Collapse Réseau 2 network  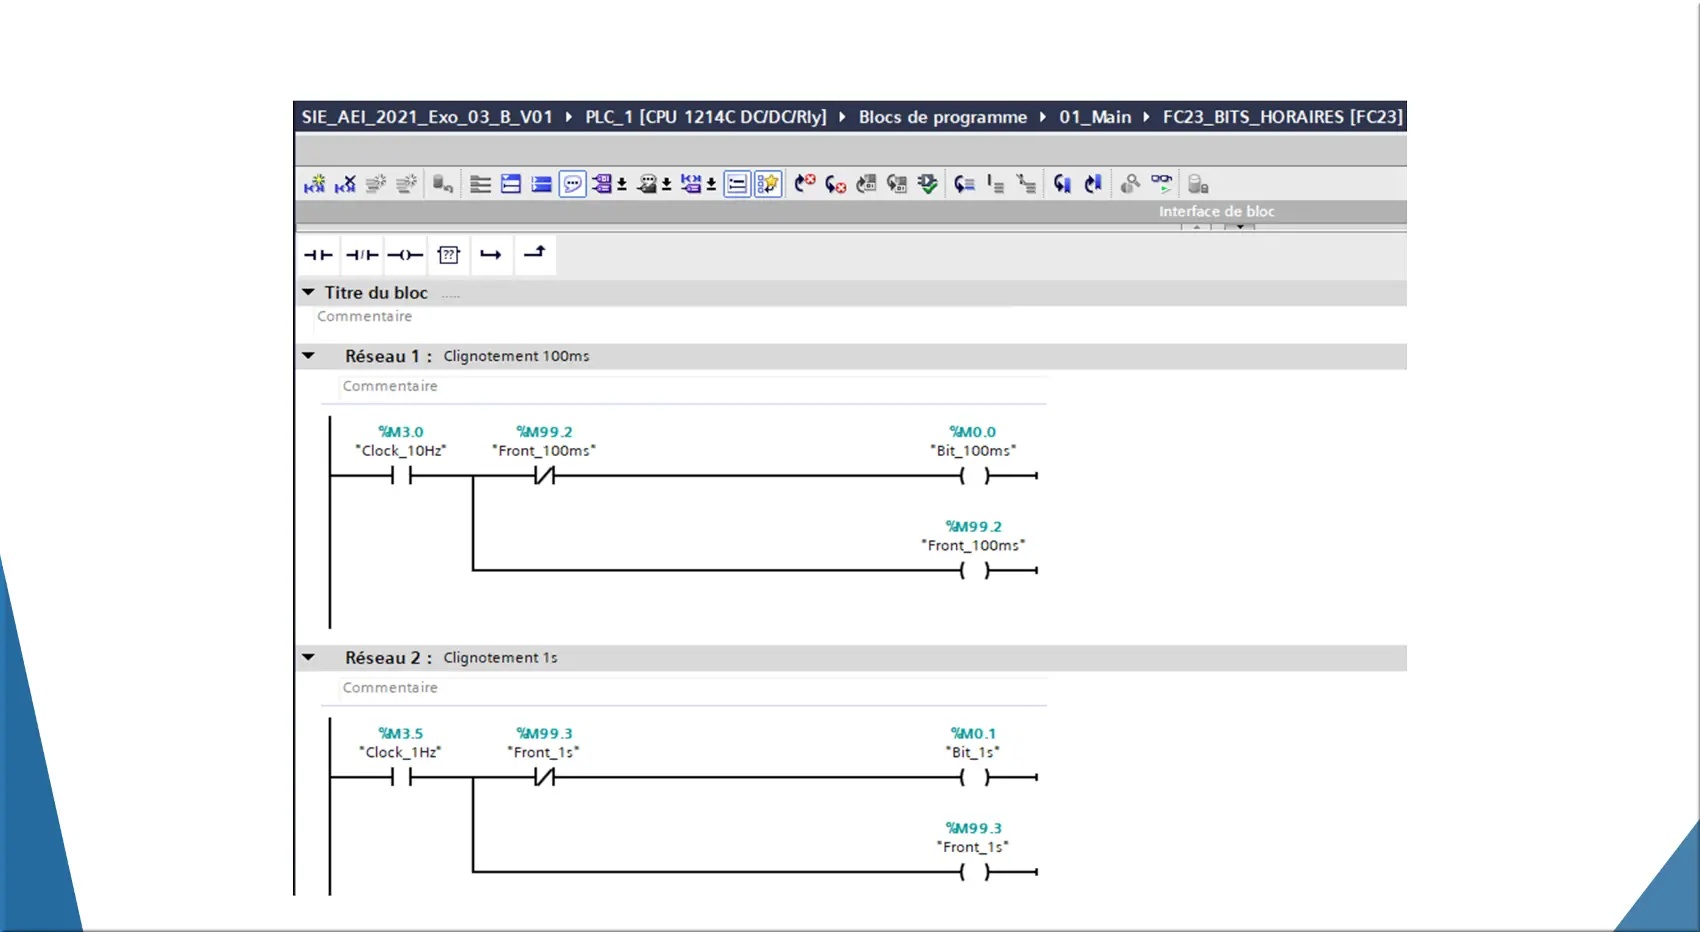click(x=308, y=658)
